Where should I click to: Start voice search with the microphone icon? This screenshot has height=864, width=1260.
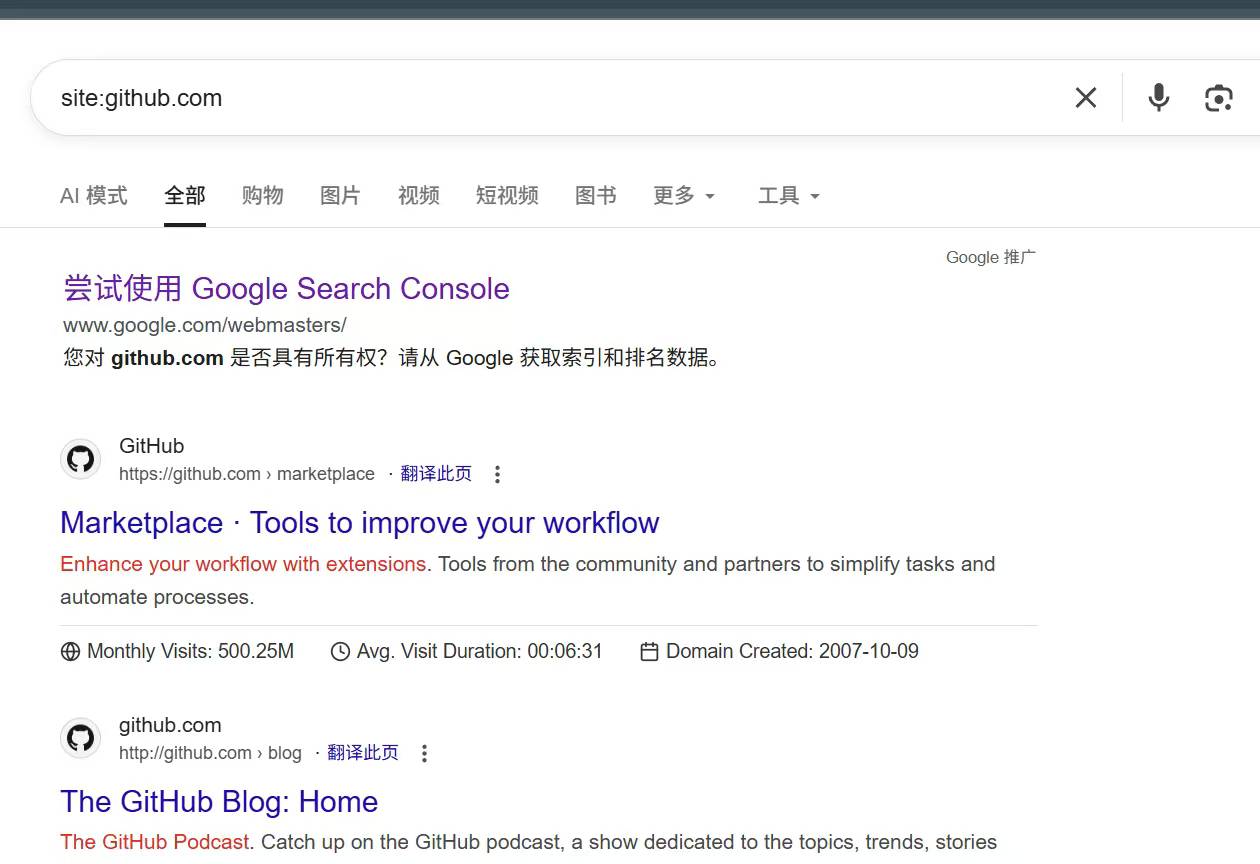(1159, 97)
